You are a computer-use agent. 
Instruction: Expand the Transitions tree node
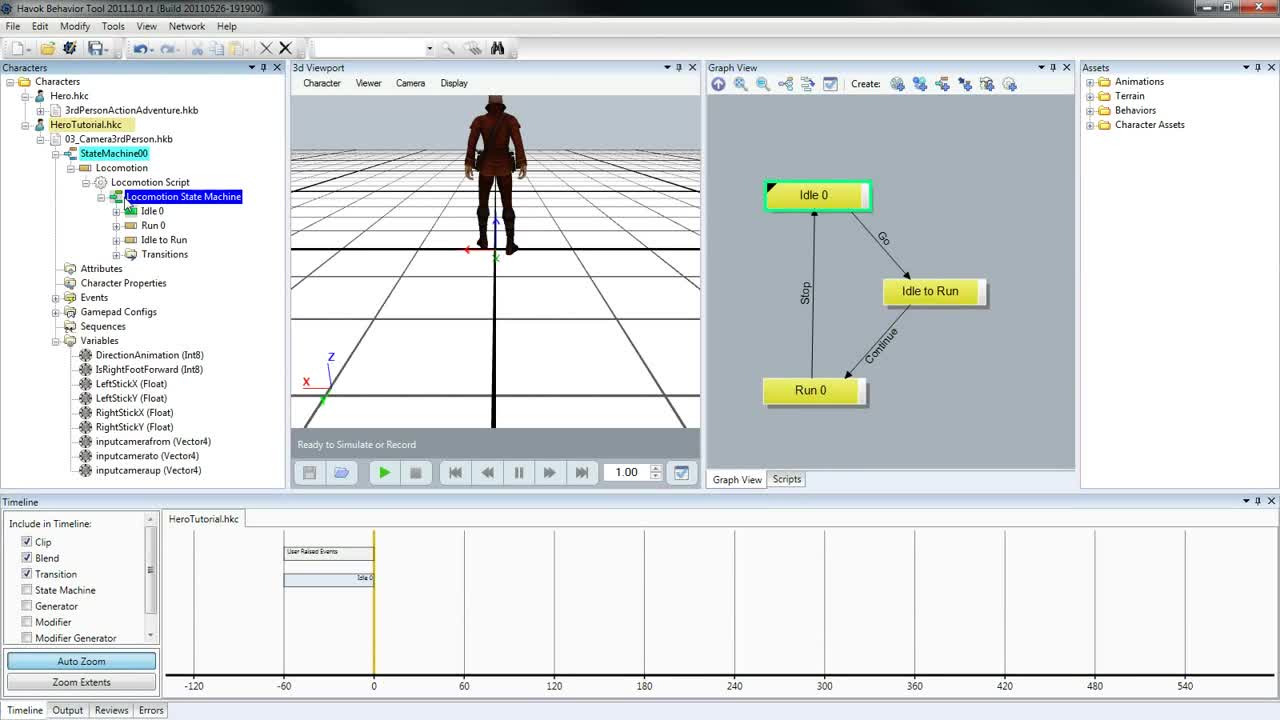coord(116,255)
